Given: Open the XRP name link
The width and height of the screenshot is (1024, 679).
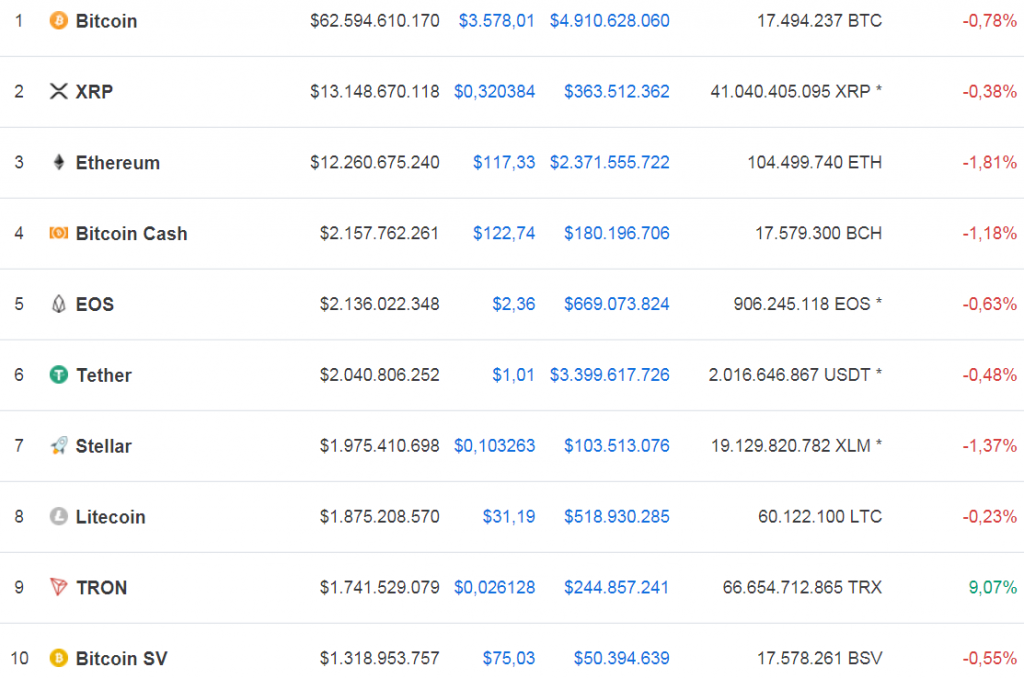Looking at the screenshot, I should click(x=95, y=91).
